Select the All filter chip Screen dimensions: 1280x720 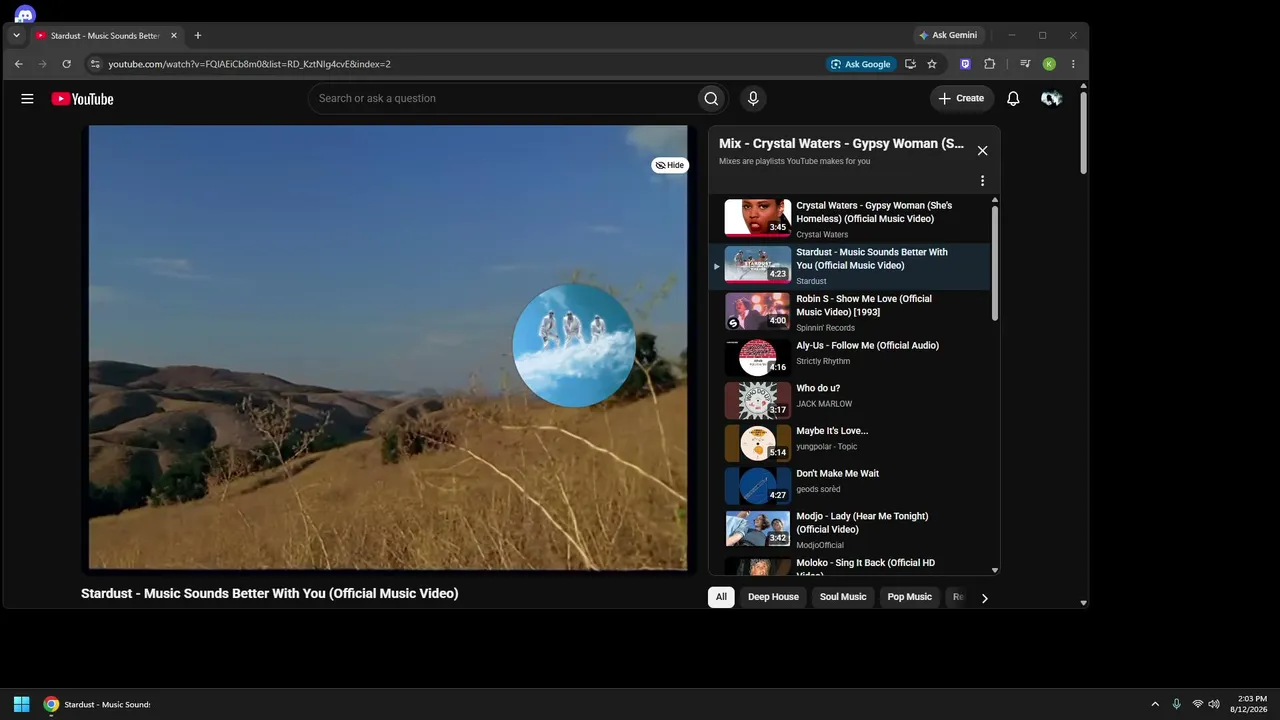[x=721, y=597]
